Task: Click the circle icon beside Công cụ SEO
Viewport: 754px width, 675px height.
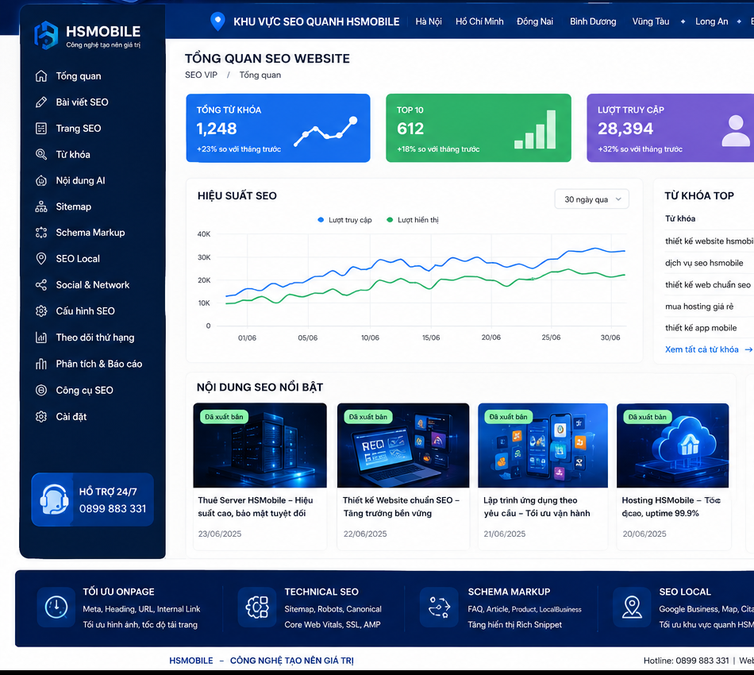Action: [41, 390]
